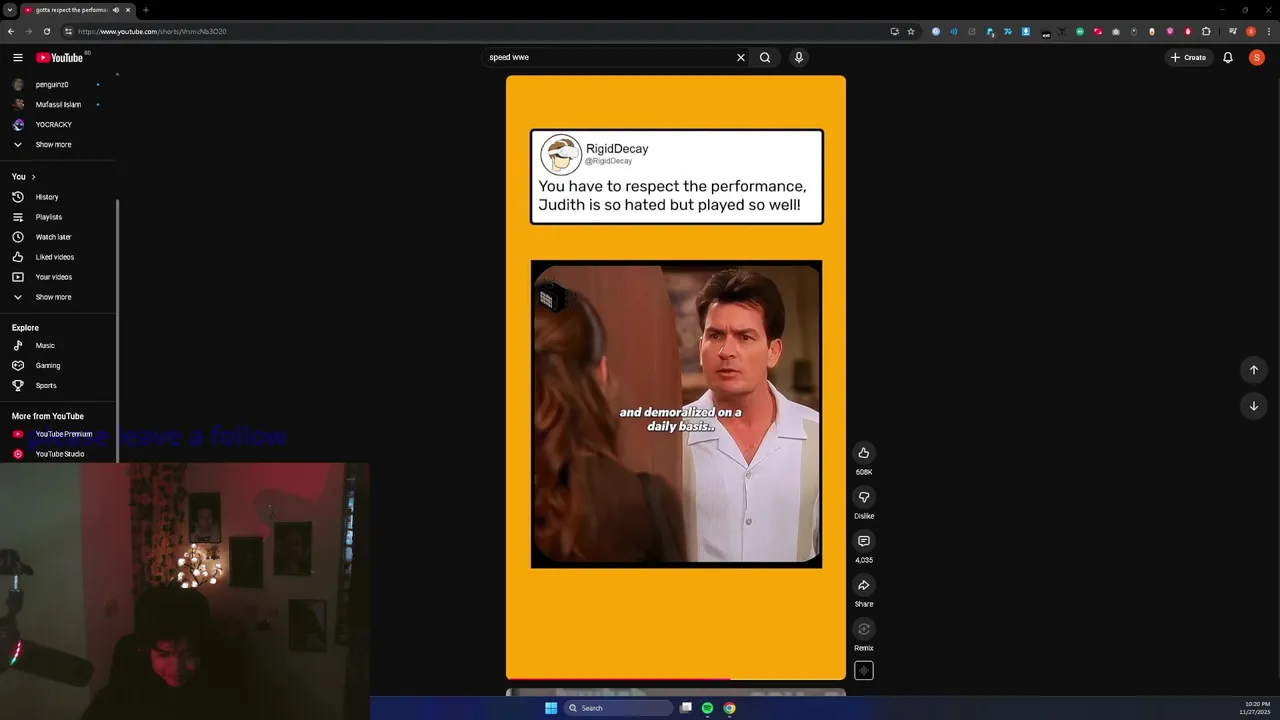
Task: Open the comments showing 4,035
Action: pyautogui.click(x=864, y=541)
